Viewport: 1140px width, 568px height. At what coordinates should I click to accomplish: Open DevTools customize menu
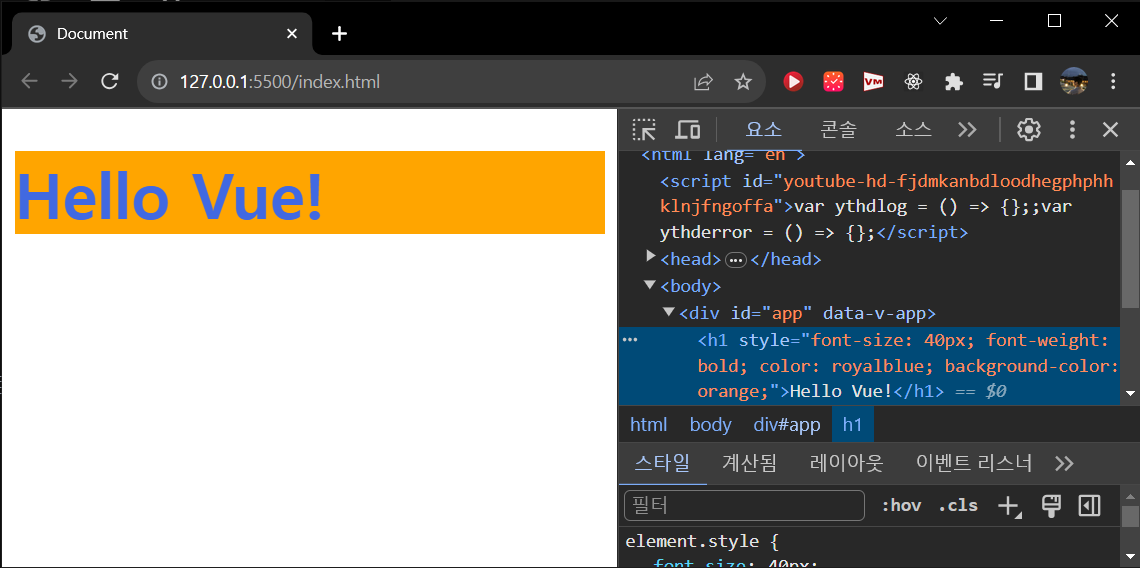pos(1072,129)
